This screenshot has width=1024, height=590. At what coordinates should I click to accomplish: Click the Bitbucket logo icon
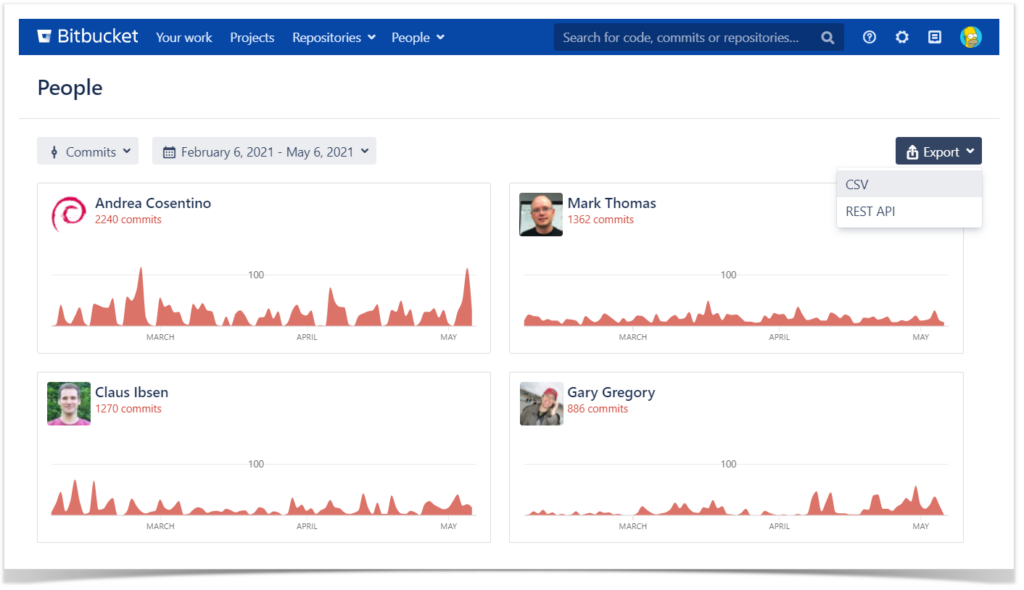[44, 36]
